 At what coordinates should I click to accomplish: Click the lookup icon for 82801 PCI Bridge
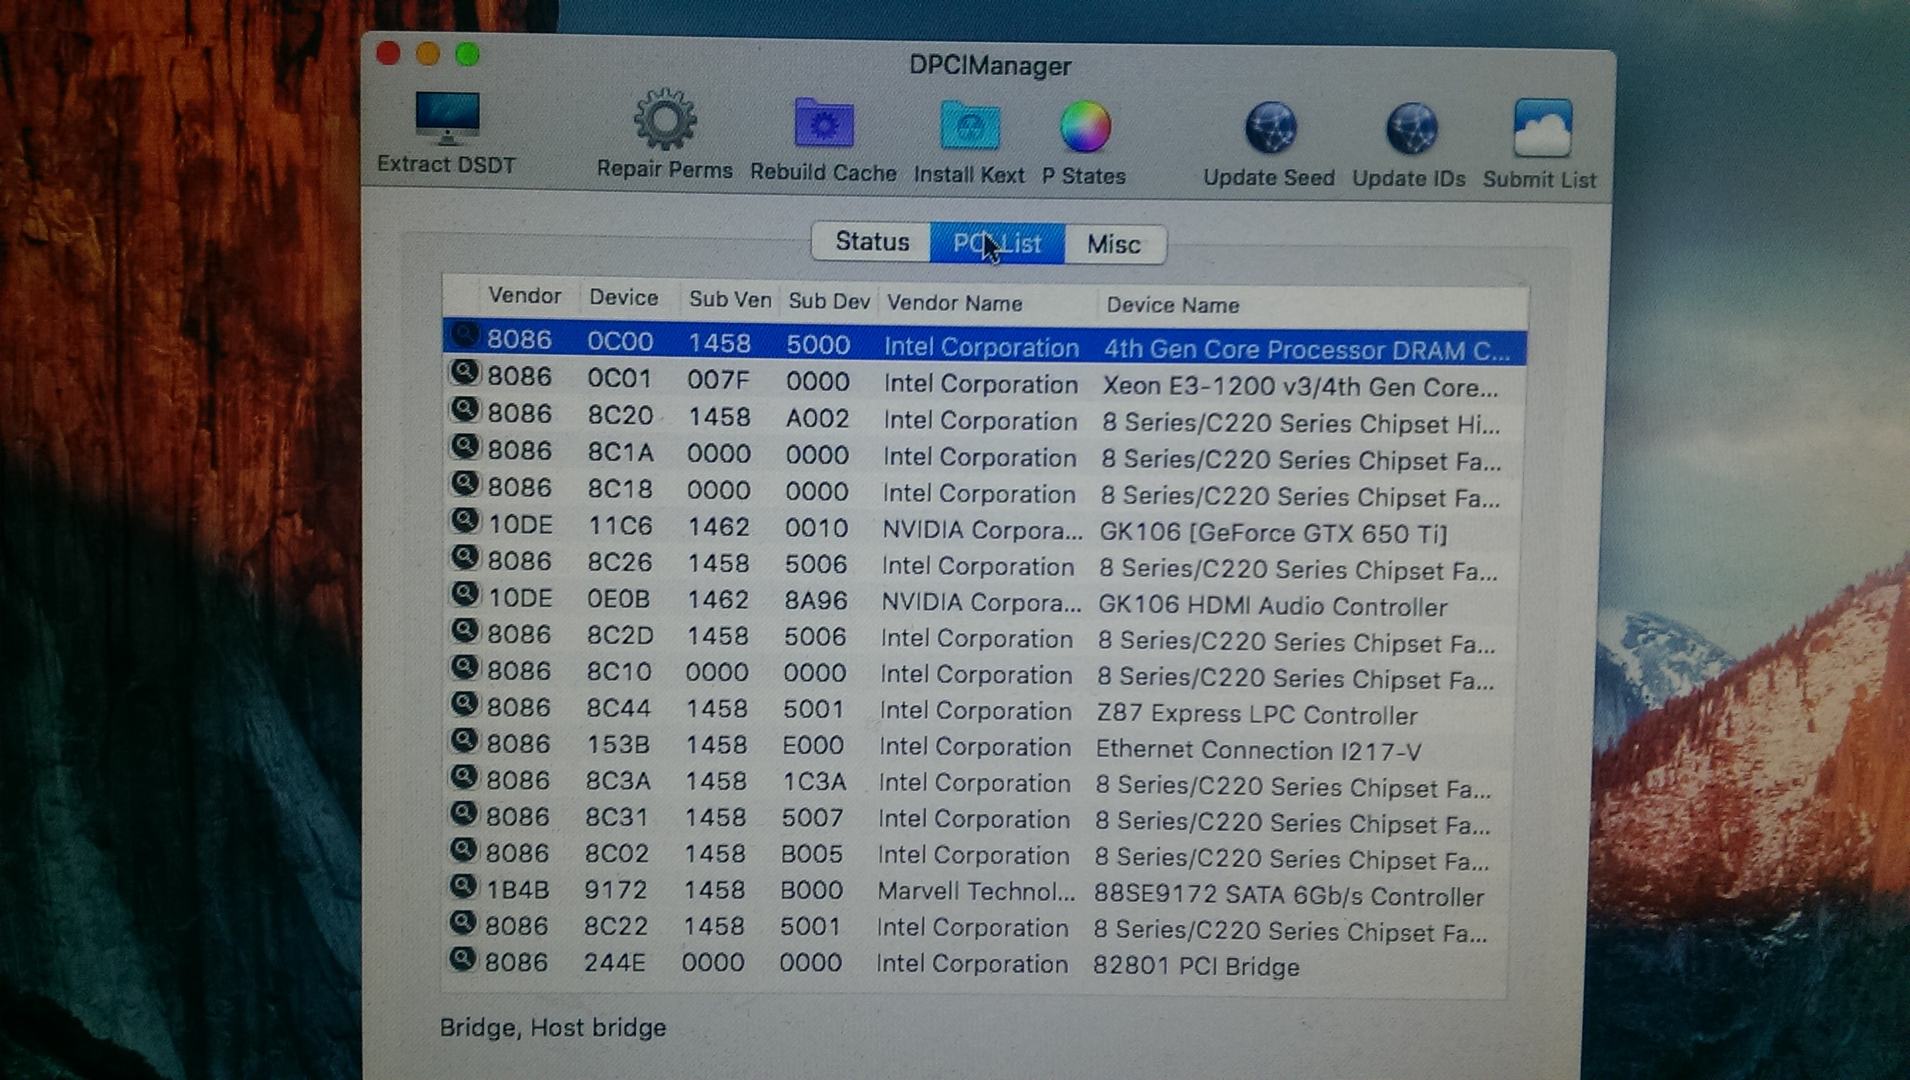(462, 959)
